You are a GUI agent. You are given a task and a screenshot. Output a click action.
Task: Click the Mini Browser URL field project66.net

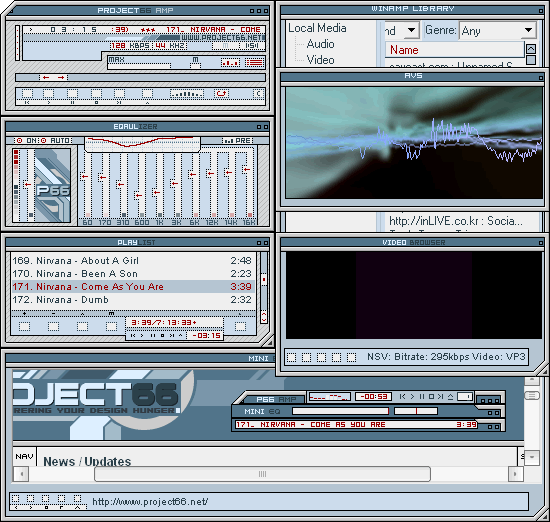(x=309, y=502)
